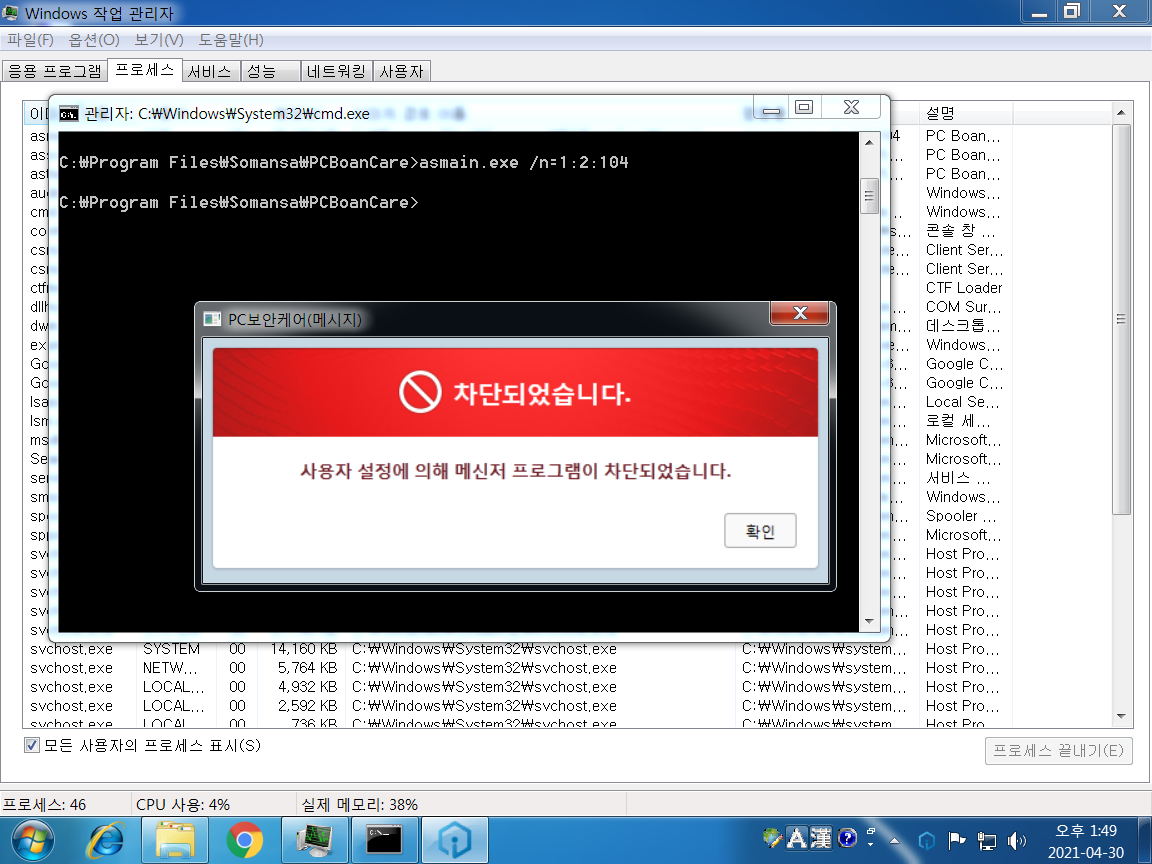Click the globe tray icon left of IME
This screenshot has width=1152, height=864.
(772, 838)
